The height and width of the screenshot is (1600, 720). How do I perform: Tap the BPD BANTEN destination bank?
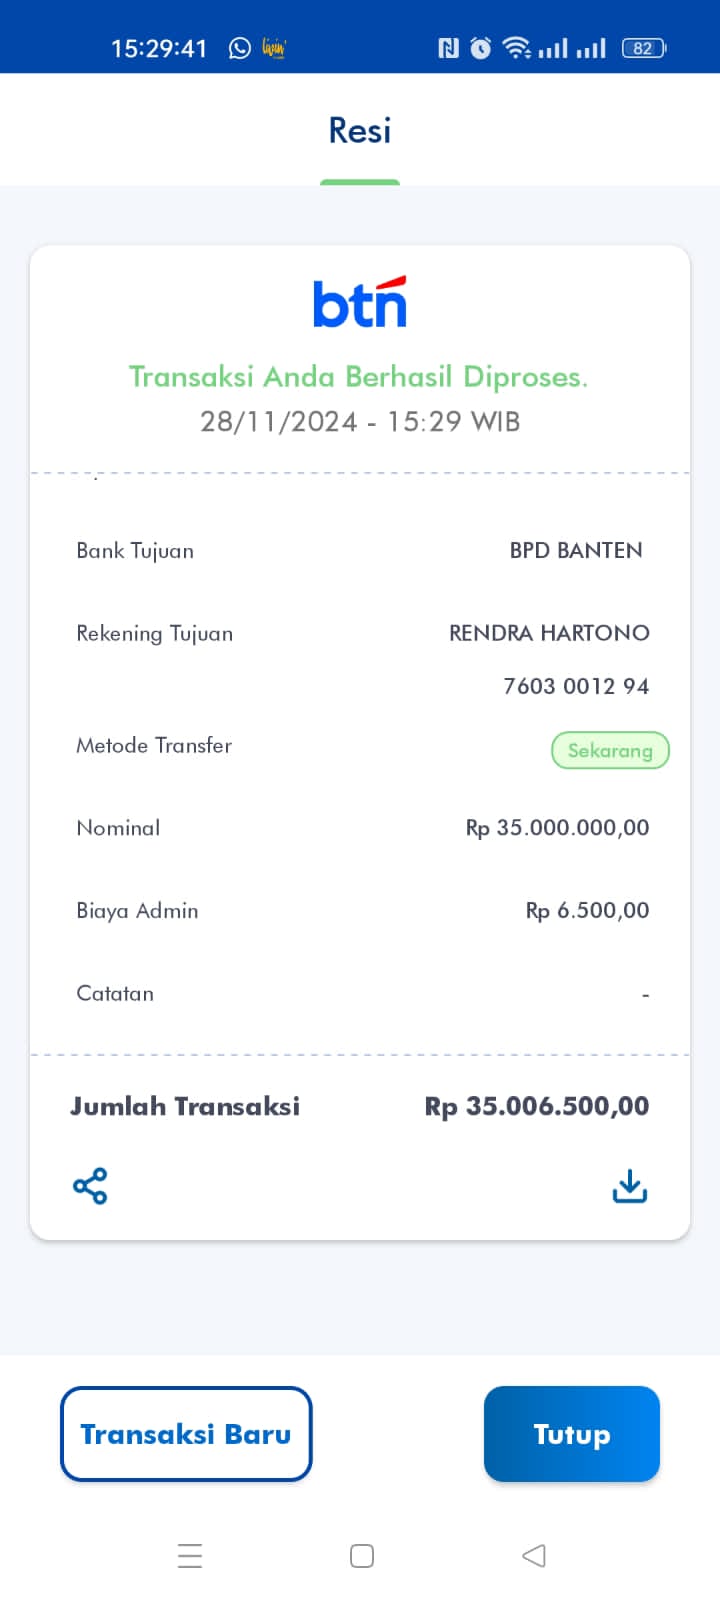click(576, 550)
